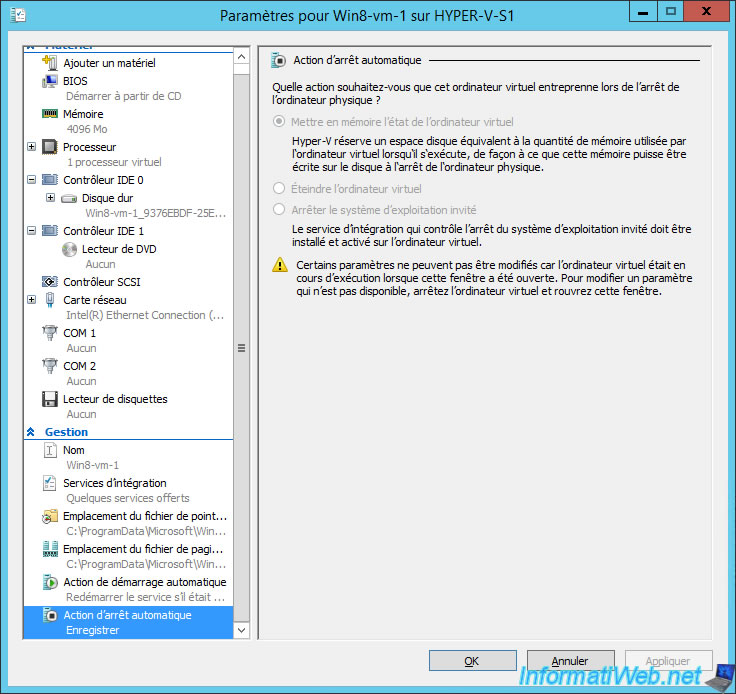Click the Action d'arrêt automatique header icon
Viewport: 736px width, 694px height.
[x=279, y=60]
